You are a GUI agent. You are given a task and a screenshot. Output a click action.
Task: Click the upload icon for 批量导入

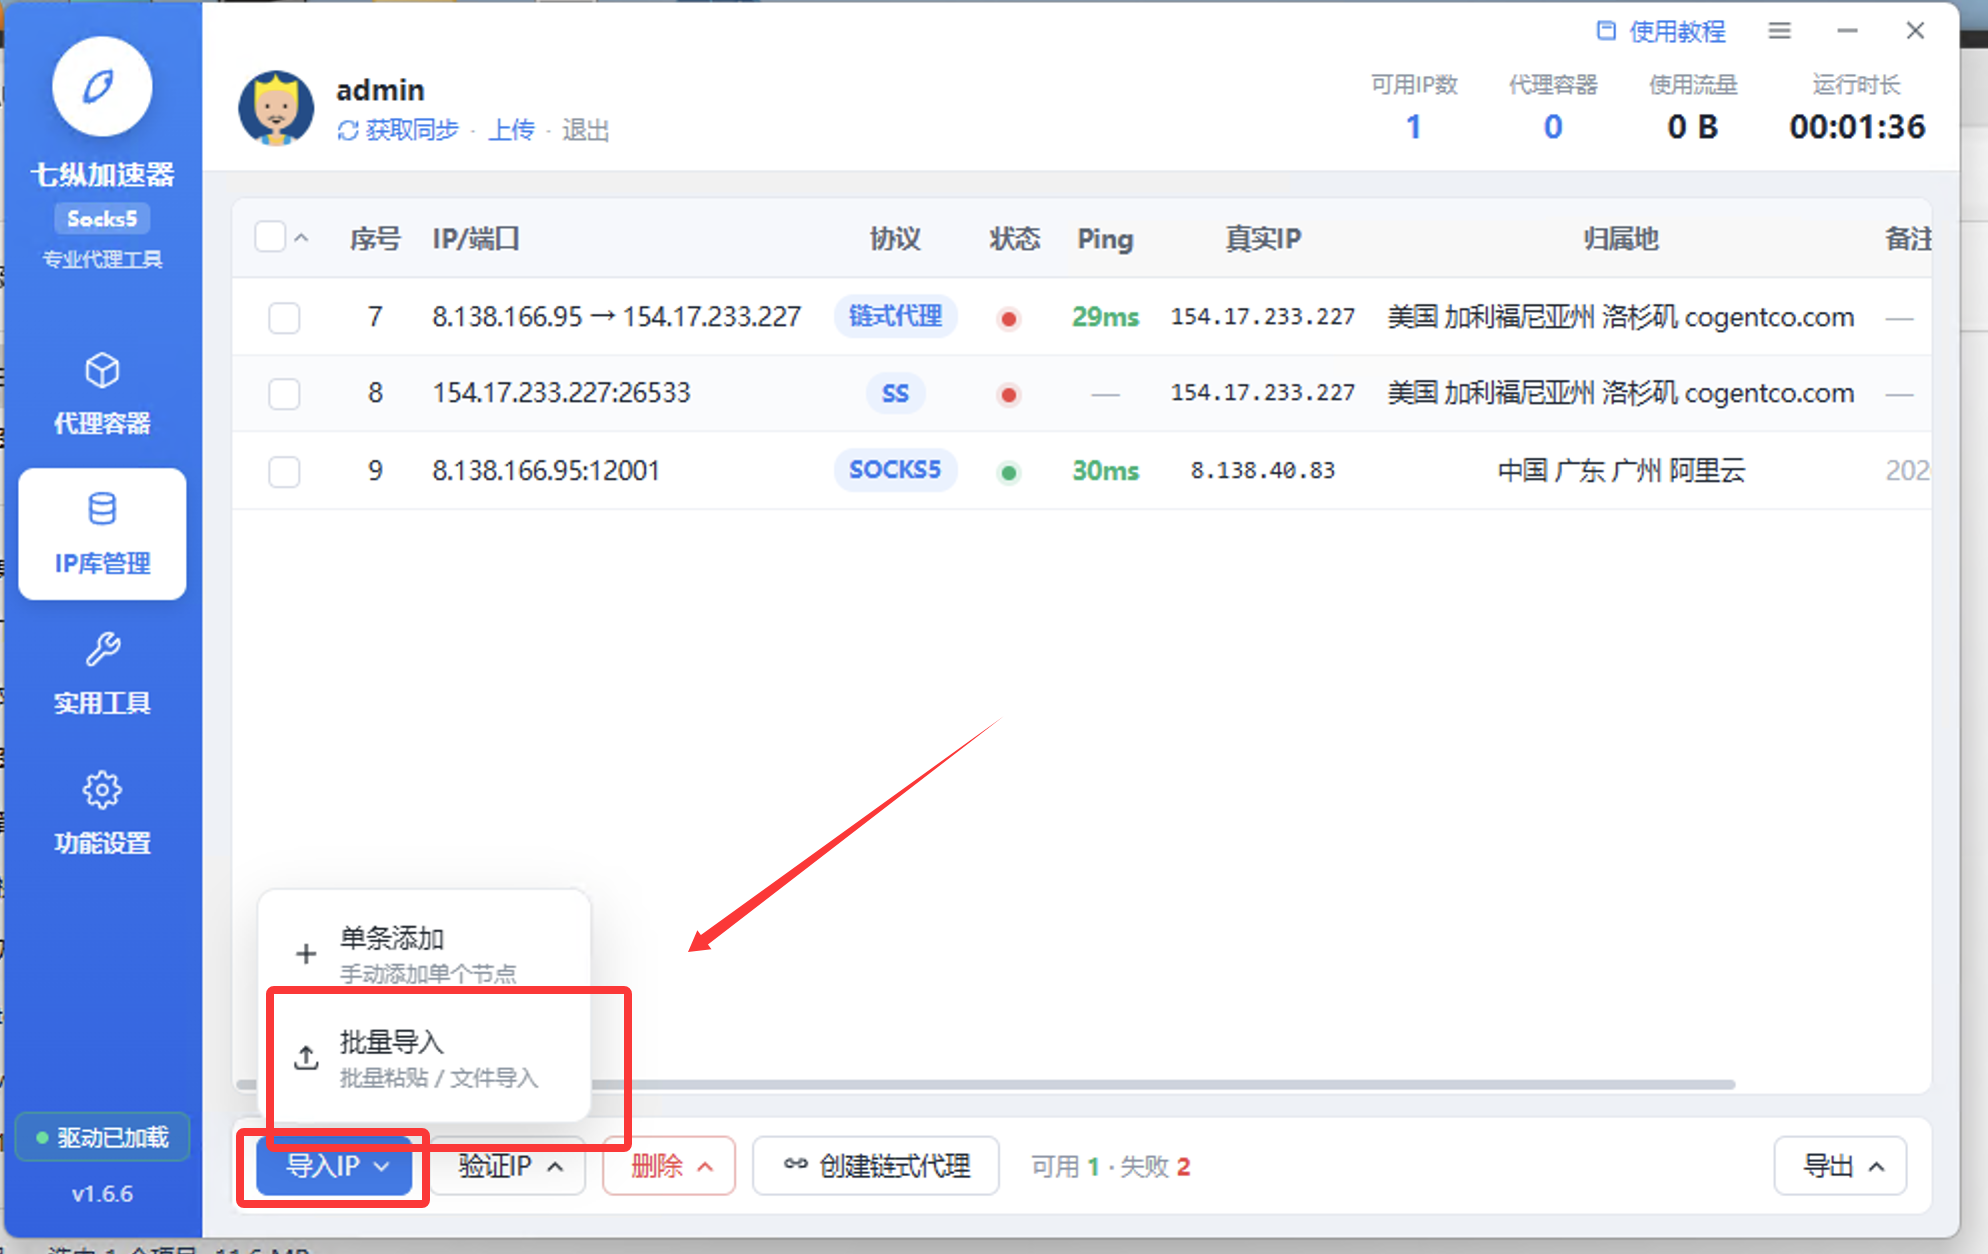coord(306,1058)
